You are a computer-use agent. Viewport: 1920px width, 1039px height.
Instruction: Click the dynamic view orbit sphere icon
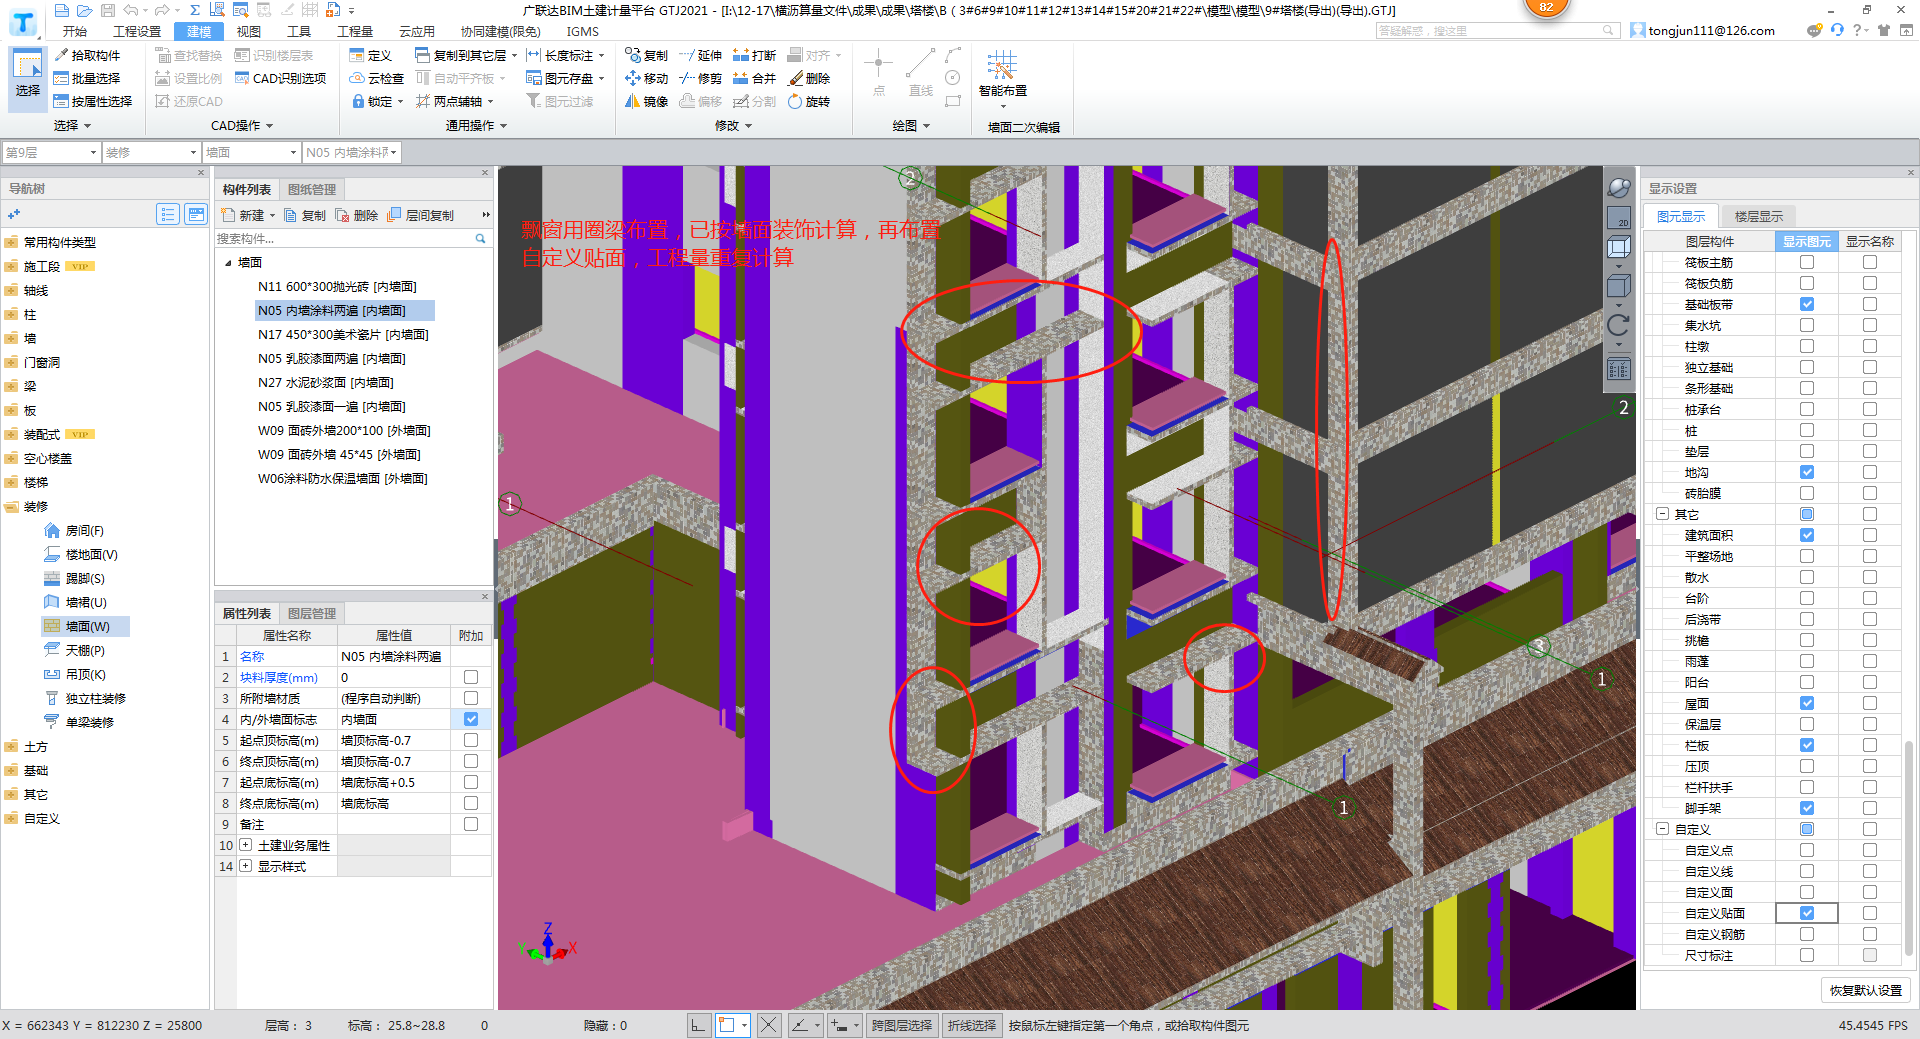1619,188
